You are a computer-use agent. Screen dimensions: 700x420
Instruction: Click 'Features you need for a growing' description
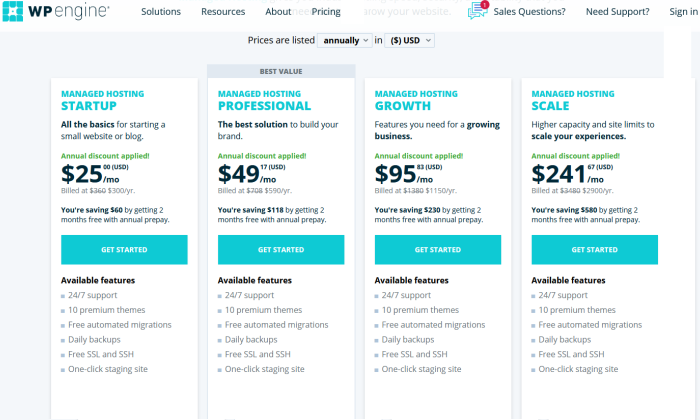coord(437,130)
